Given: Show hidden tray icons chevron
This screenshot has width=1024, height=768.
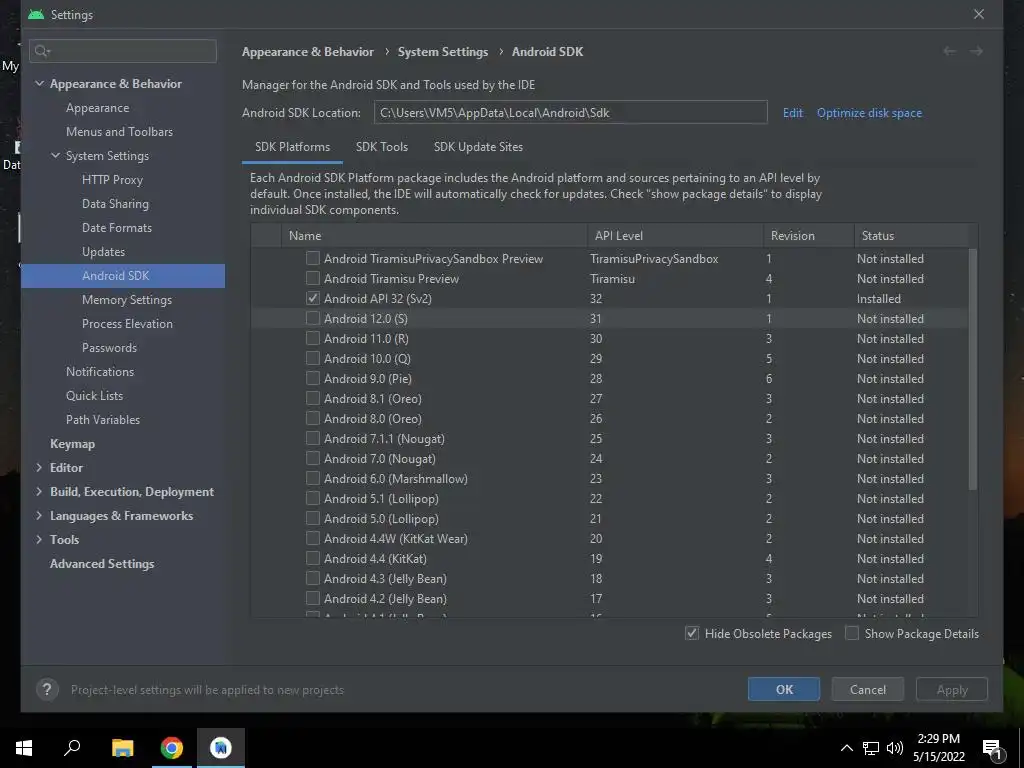Looking at the screenshot, I should pyautogui.click(x=846, y=748).
